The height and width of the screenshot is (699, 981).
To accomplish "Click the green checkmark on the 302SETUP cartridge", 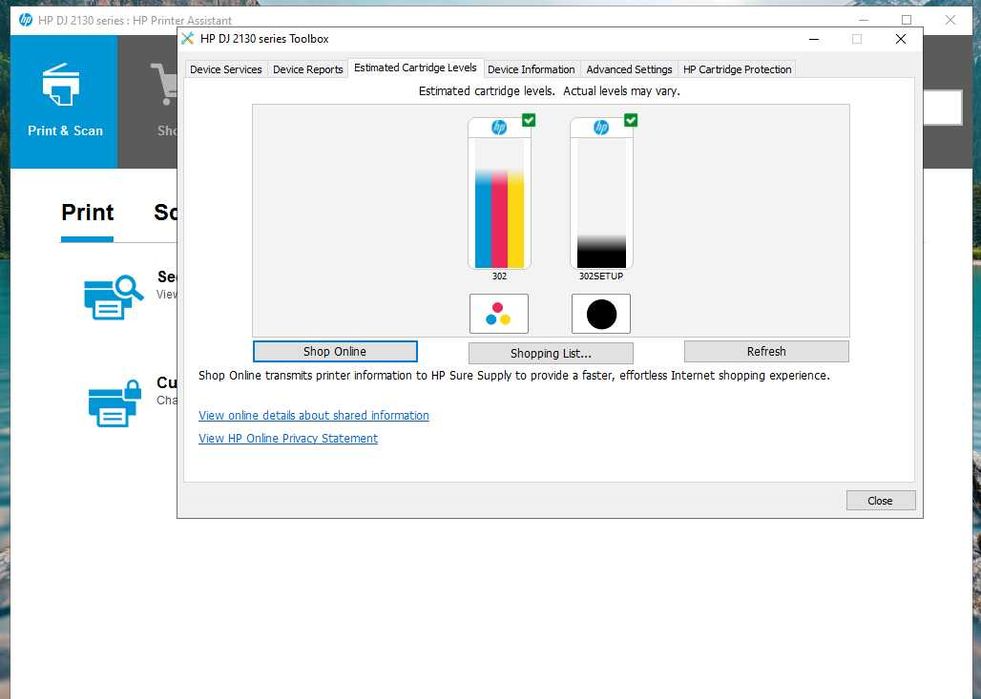I will (631, 120).
